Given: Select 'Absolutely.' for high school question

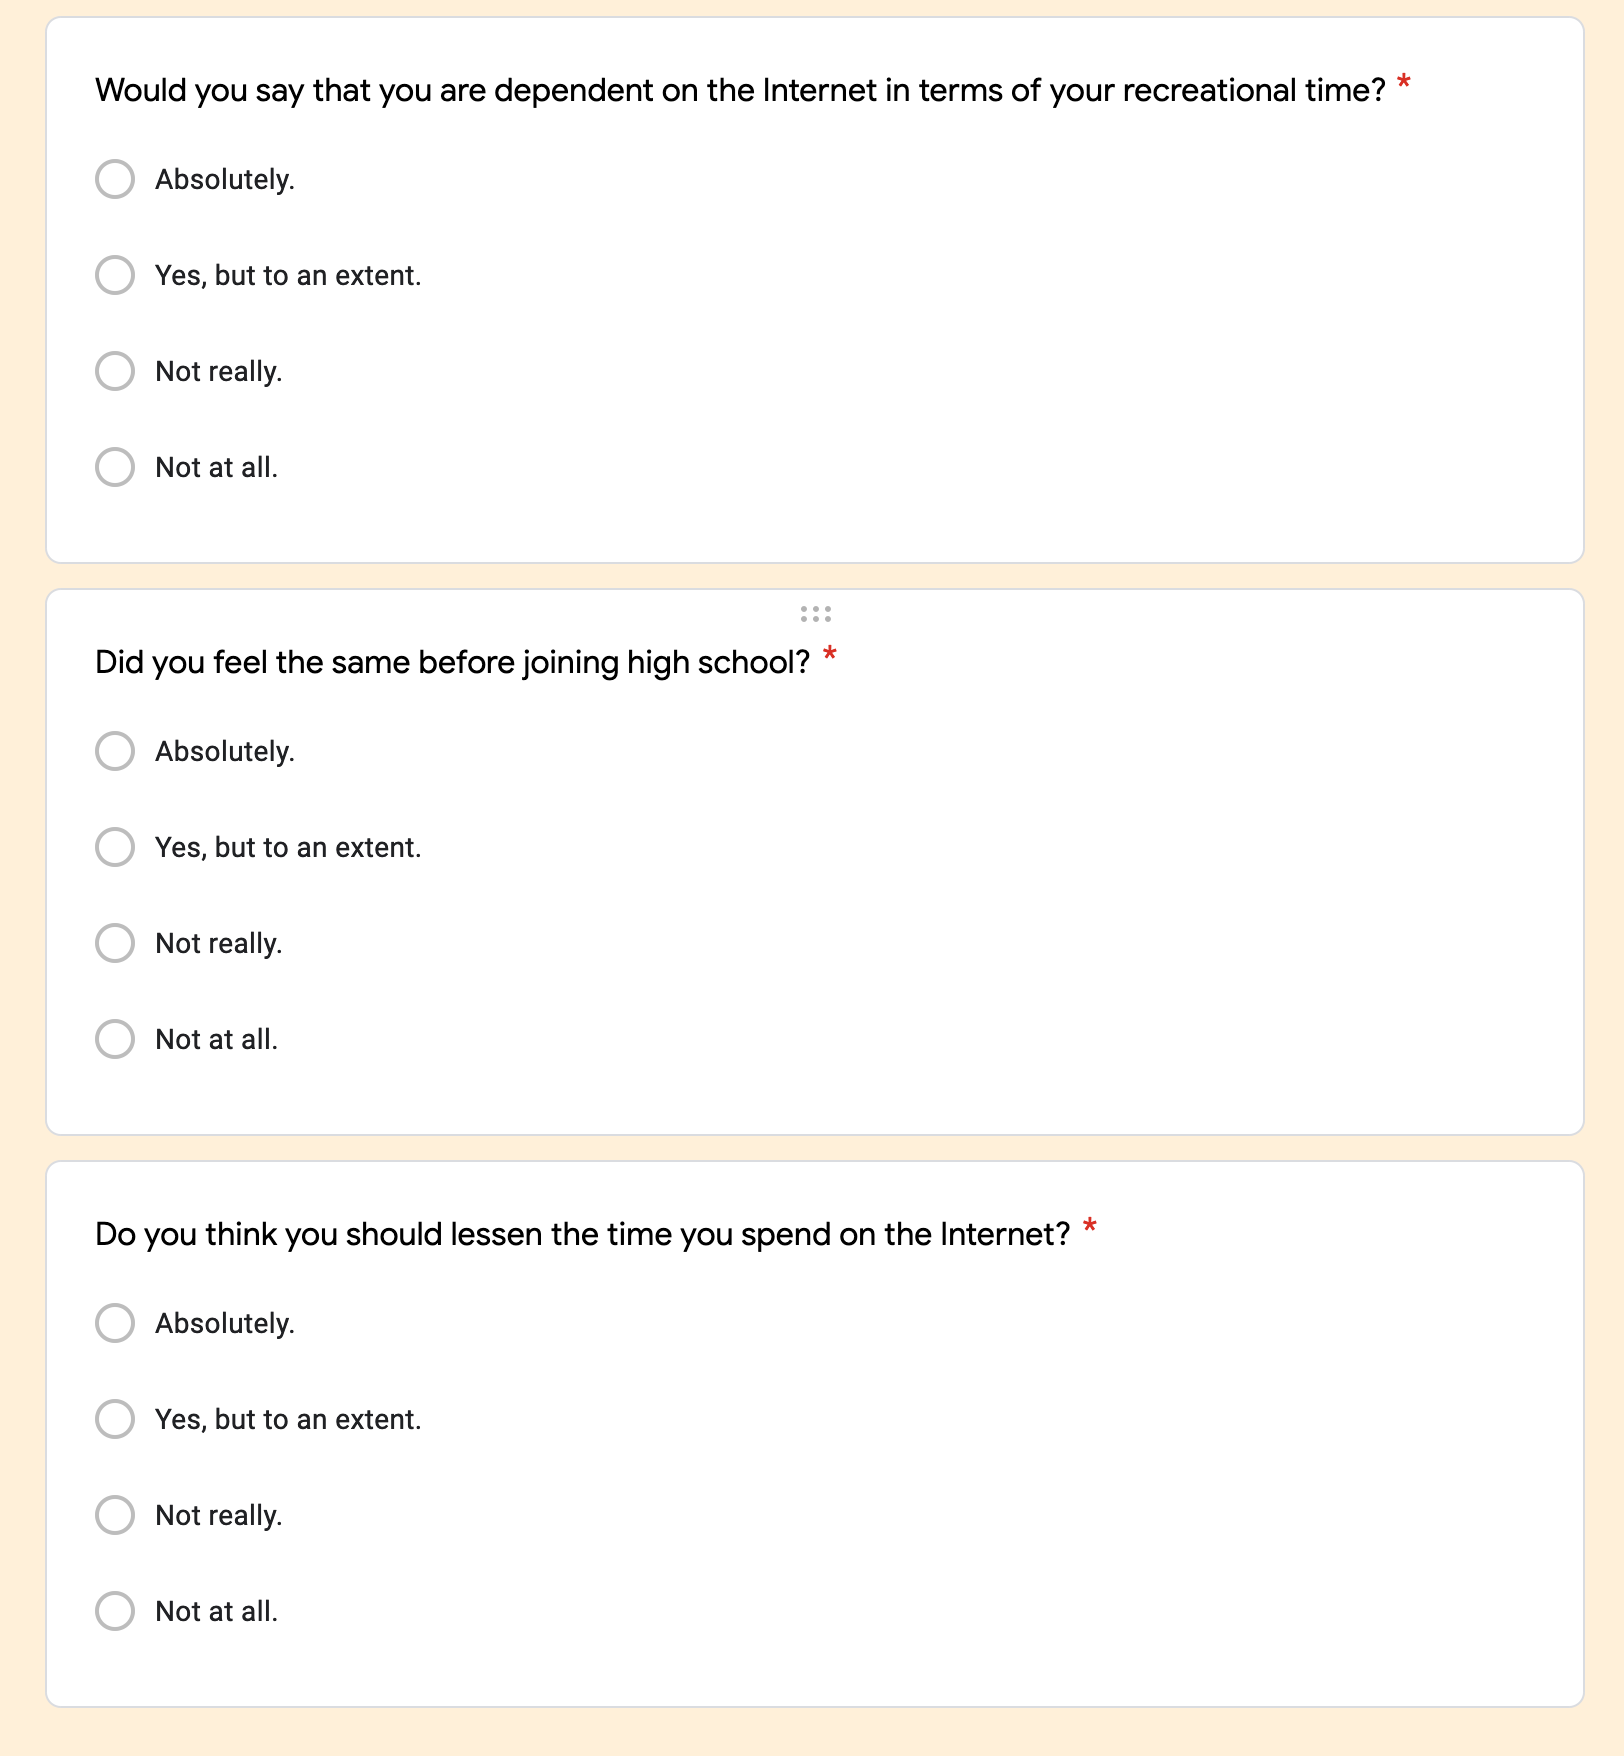Looking at the screenshot, I should click(115, 751).
